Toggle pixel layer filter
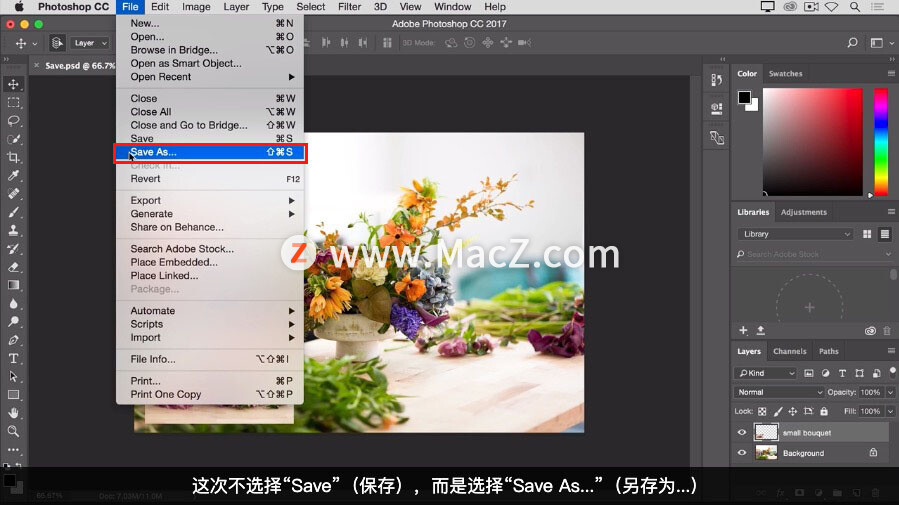Viewport: 899px width, 505px height. pos(809,373)
